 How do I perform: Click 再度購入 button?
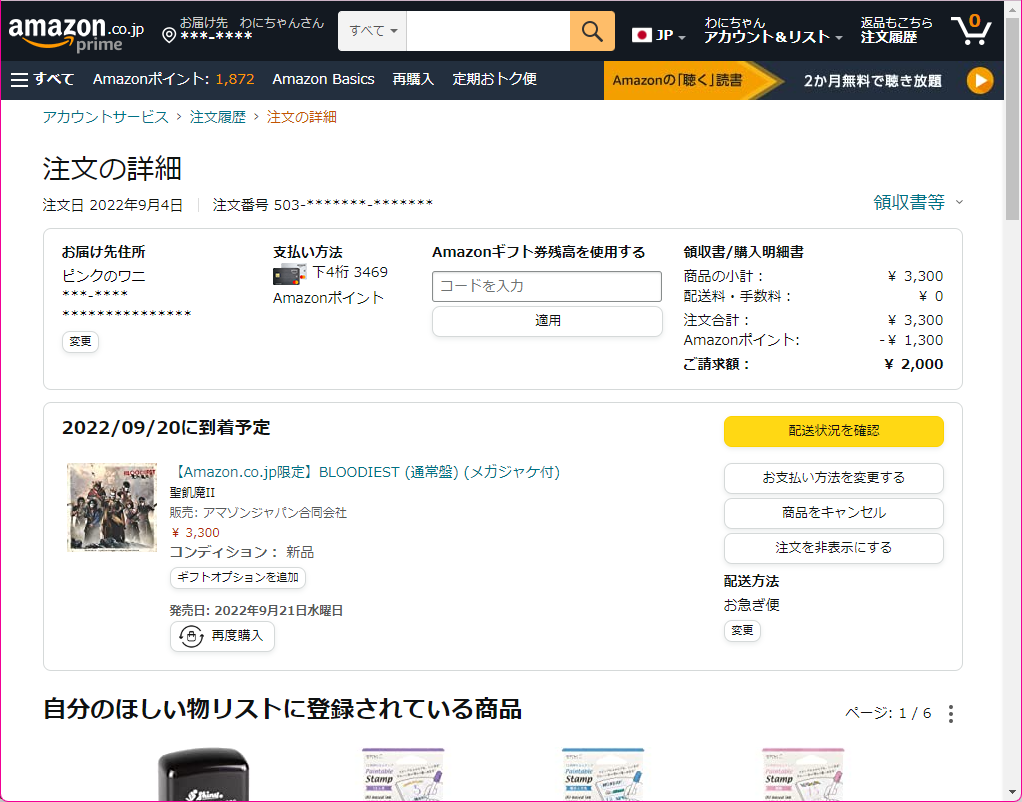(222, 636)
